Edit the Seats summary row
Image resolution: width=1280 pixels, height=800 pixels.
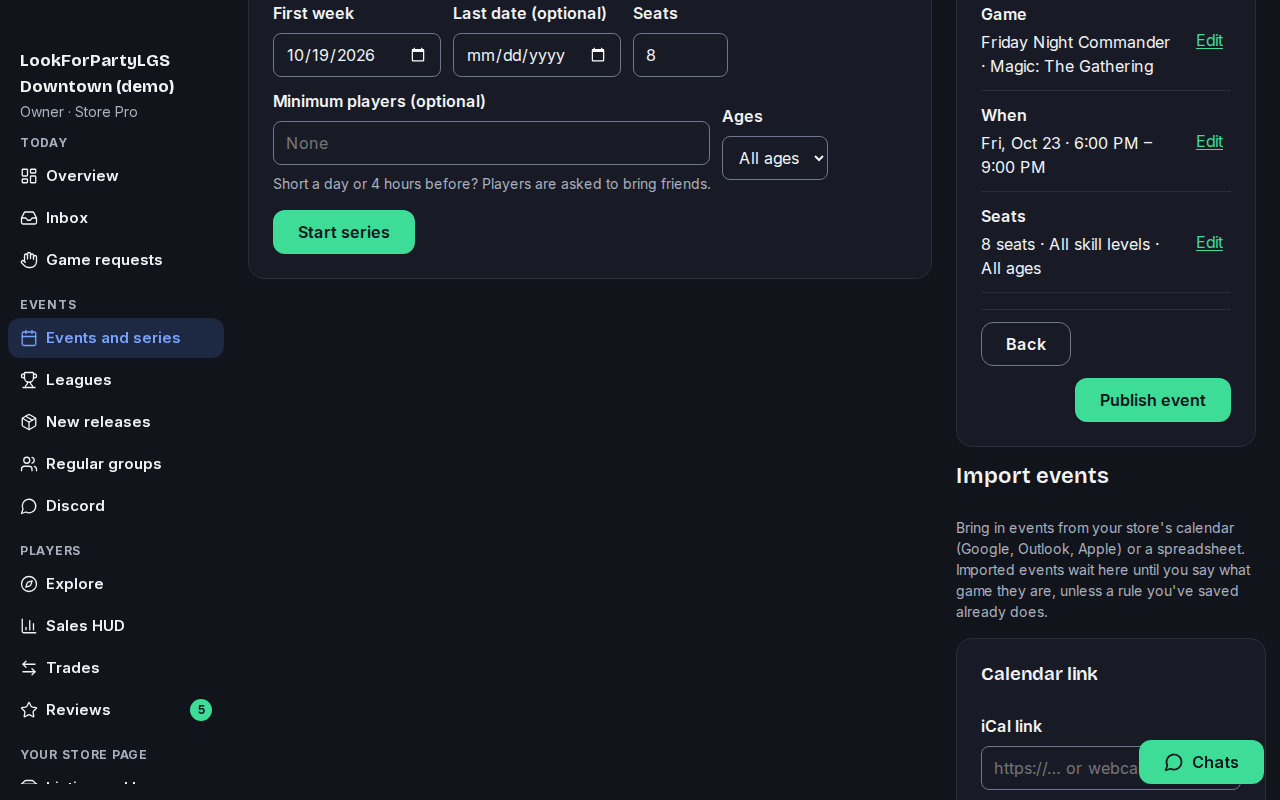pyautogui.click(x=1209, y=242)
